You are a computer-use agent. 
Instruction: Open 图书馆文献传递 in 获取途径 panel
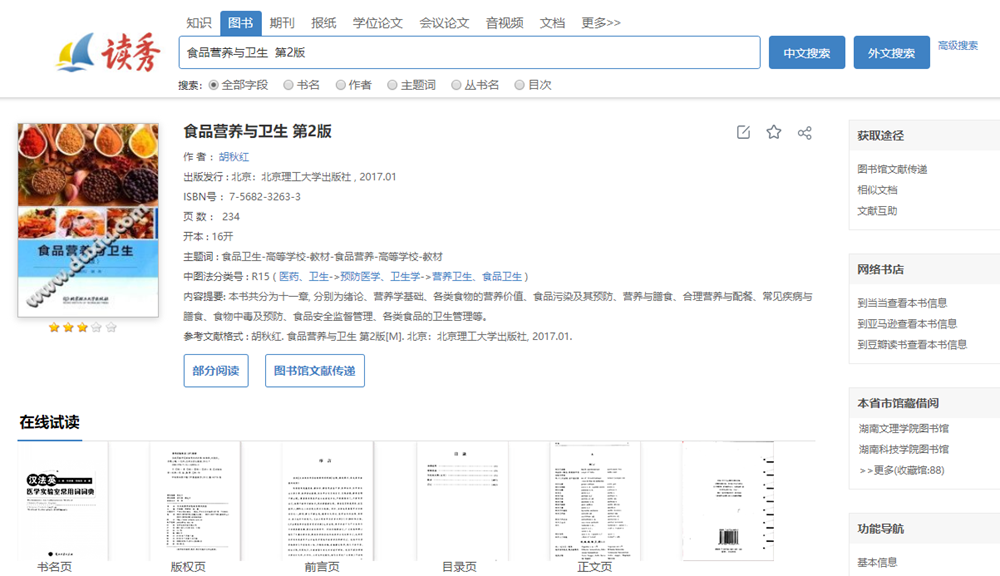click(892, 169)
